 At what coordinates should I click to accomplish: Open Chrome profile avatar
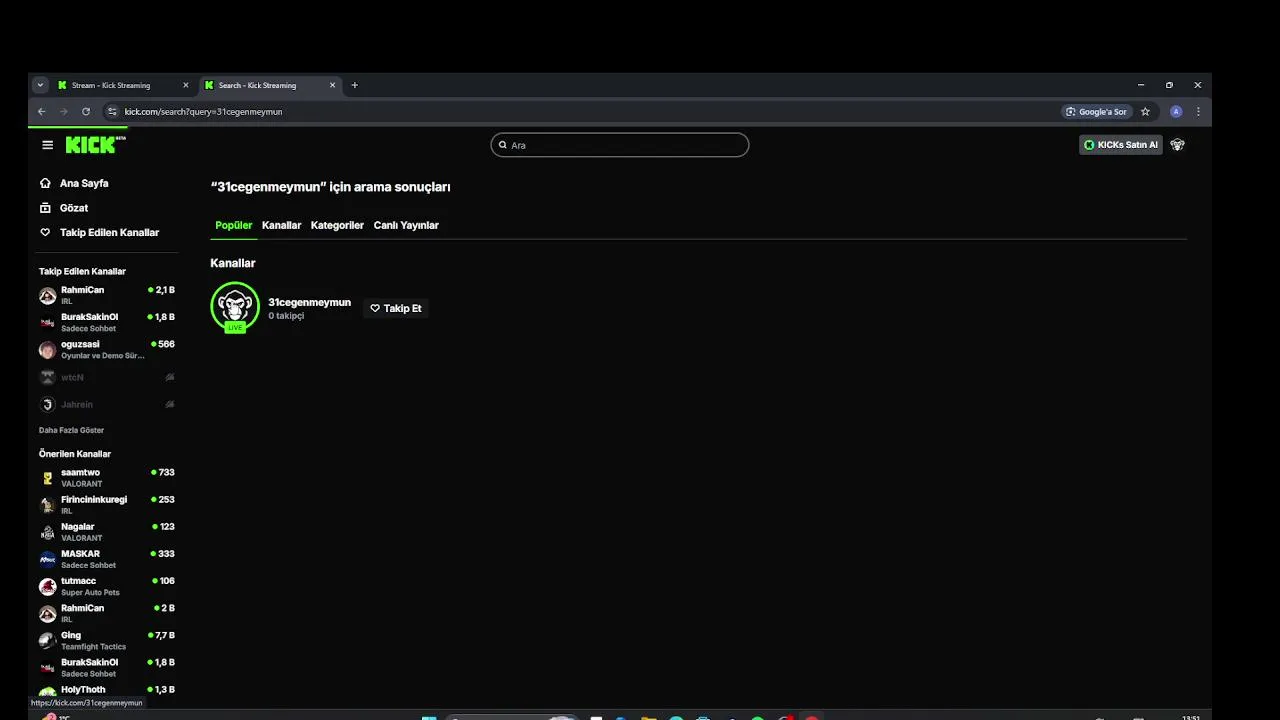pyautogui.click(x=1176, y=112)
